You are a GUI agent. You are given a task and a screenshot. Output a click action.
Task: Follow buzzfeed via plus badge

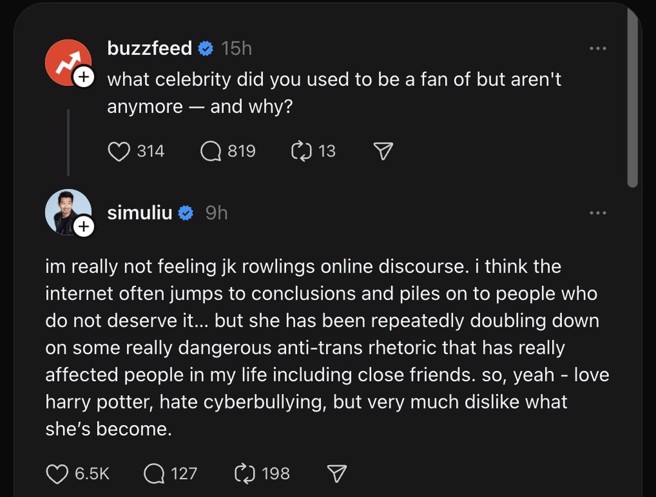[x=84, y=77]
